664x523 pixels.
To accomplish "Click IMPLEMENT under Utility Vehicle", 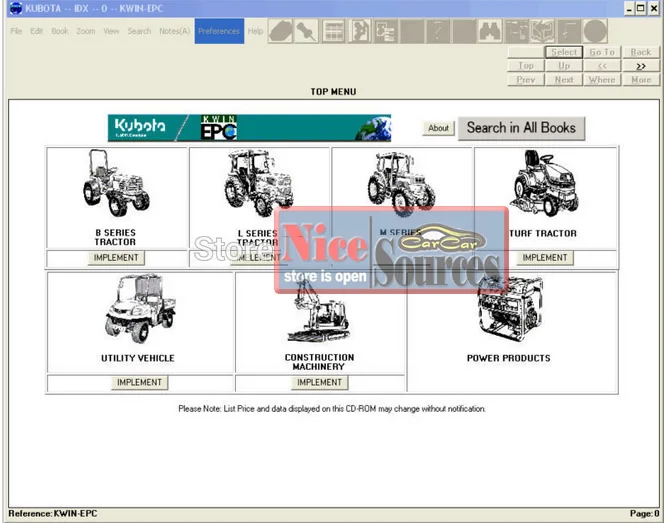I will pos(139,382).
